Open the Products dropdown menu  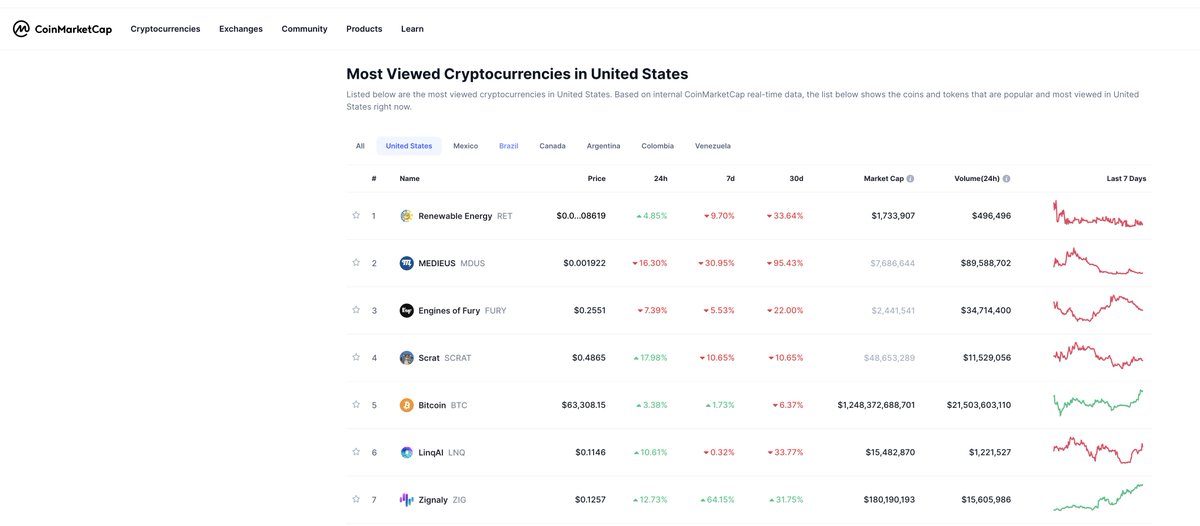364,29
